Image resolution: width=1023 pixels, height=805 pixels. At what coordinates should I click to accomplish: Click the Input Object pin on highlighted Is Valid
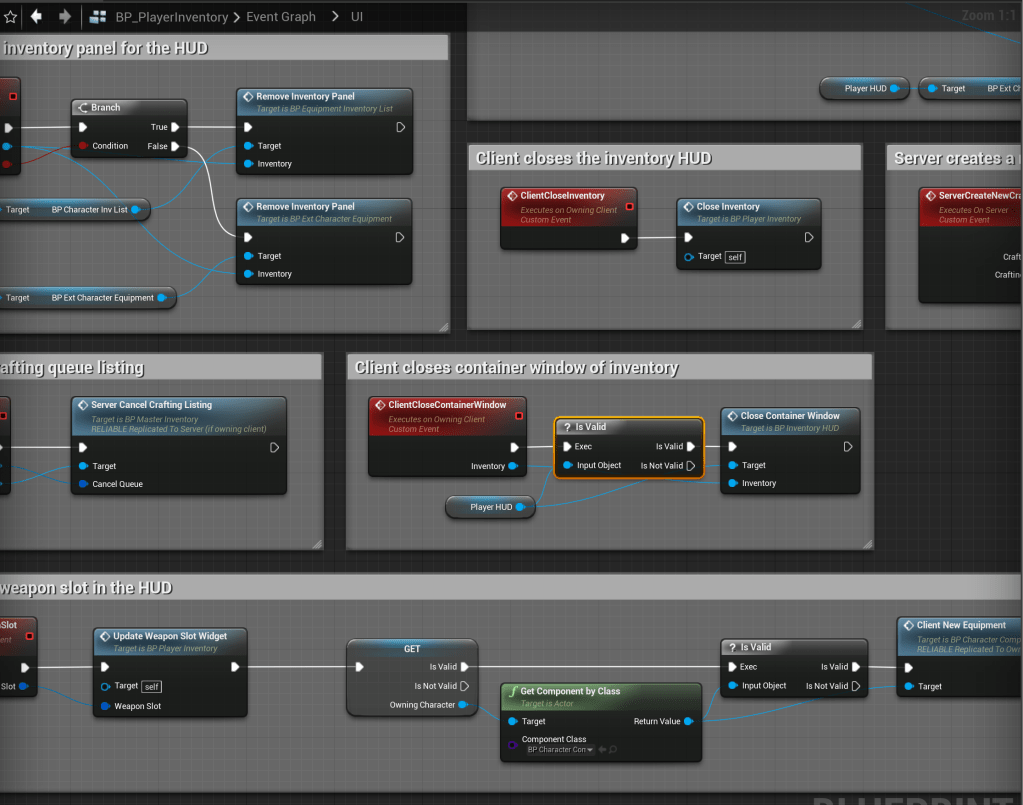568,465
